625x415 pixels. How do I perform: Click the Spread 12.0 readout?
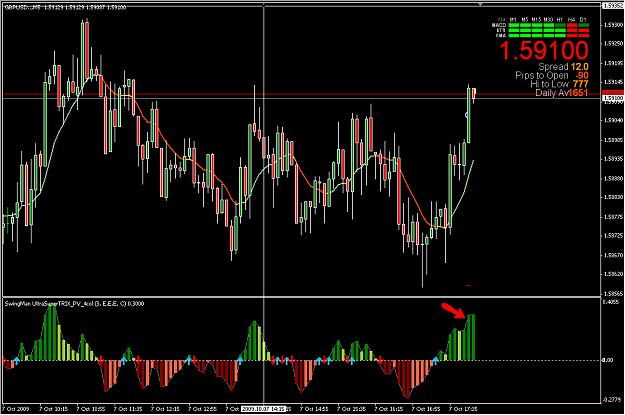(x=563, y=67)
